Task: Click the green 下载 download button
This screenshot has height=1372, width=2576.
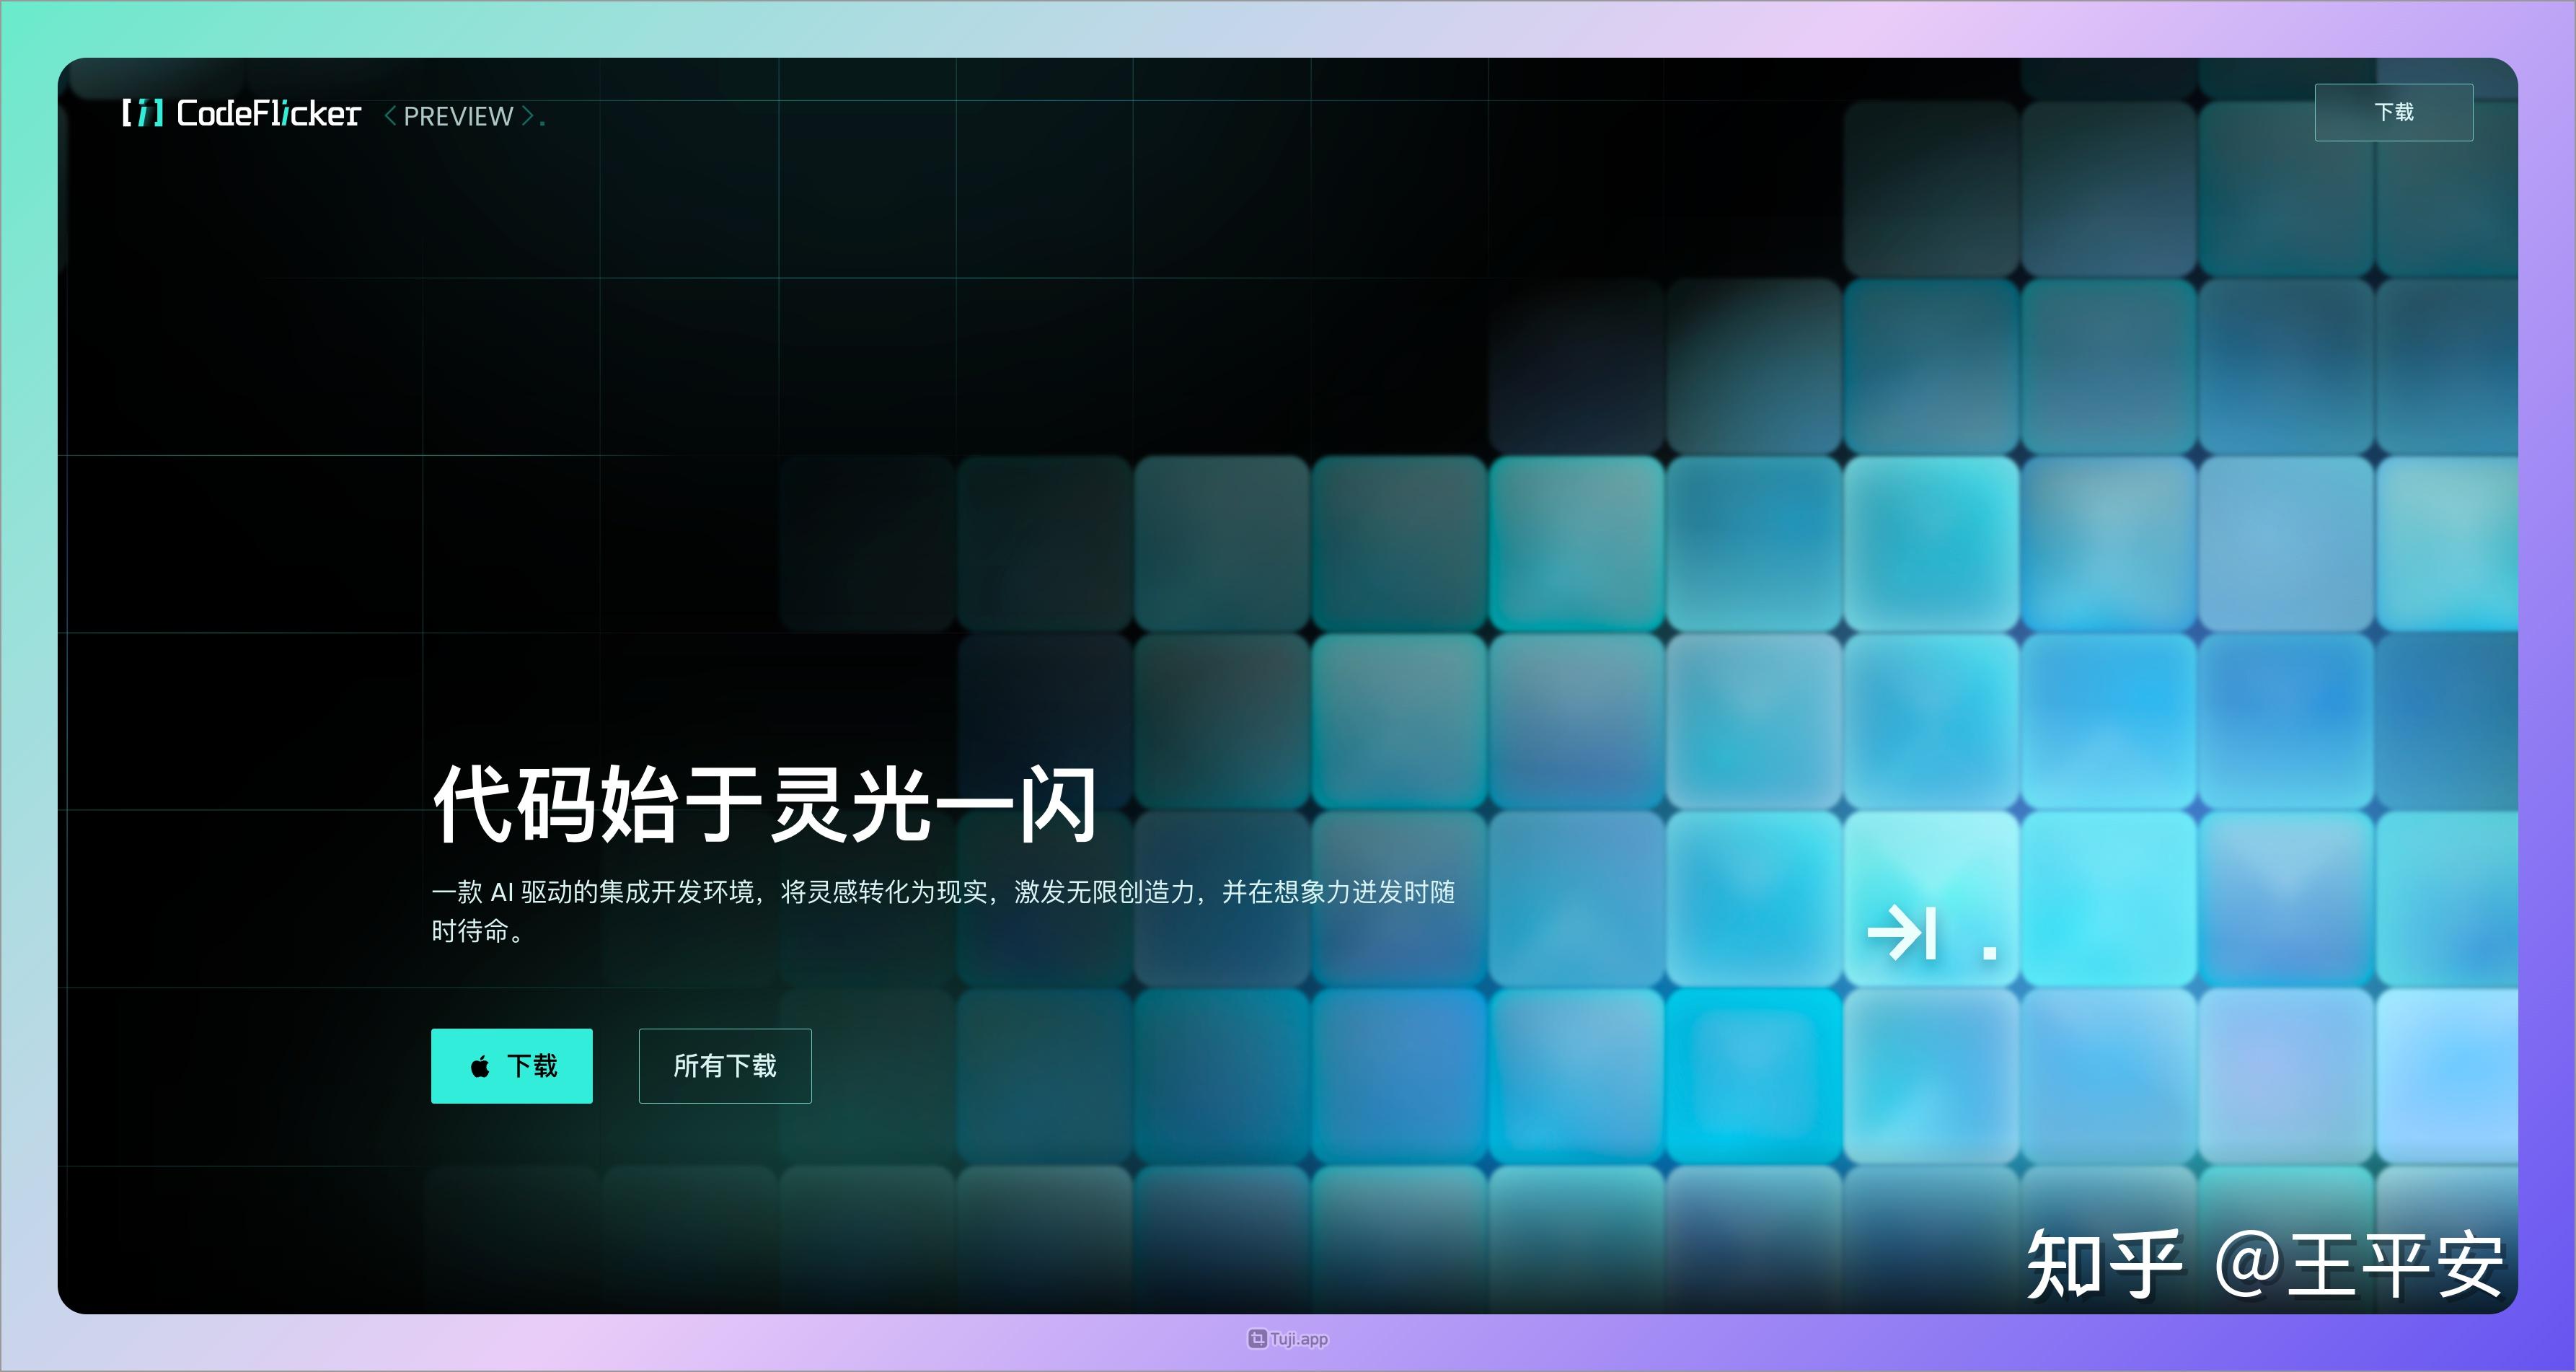Action: pyautogui.click(x=511, y=1066)
